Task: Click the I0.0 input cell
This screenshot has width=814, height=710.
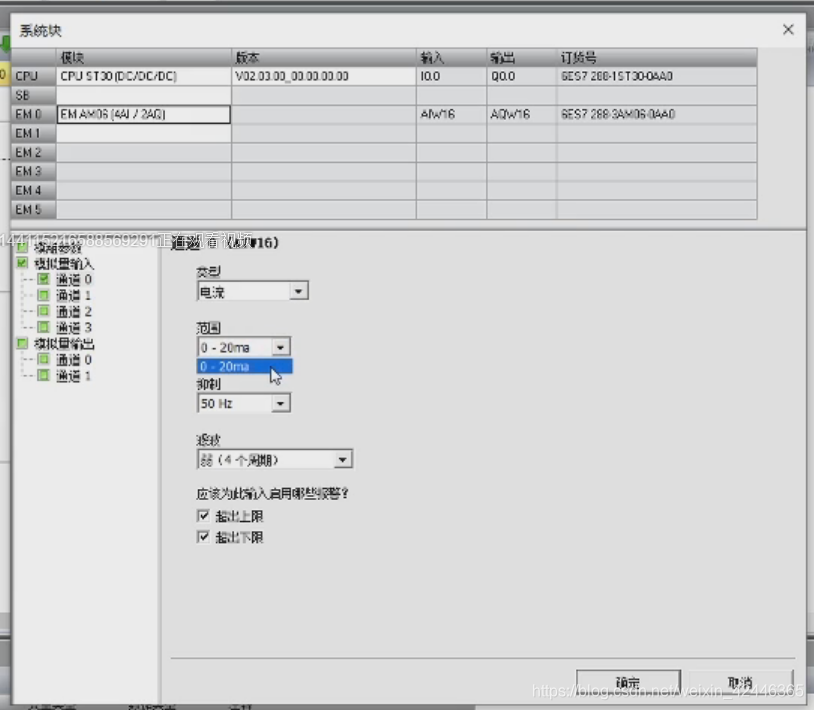Action: point(451,76)
